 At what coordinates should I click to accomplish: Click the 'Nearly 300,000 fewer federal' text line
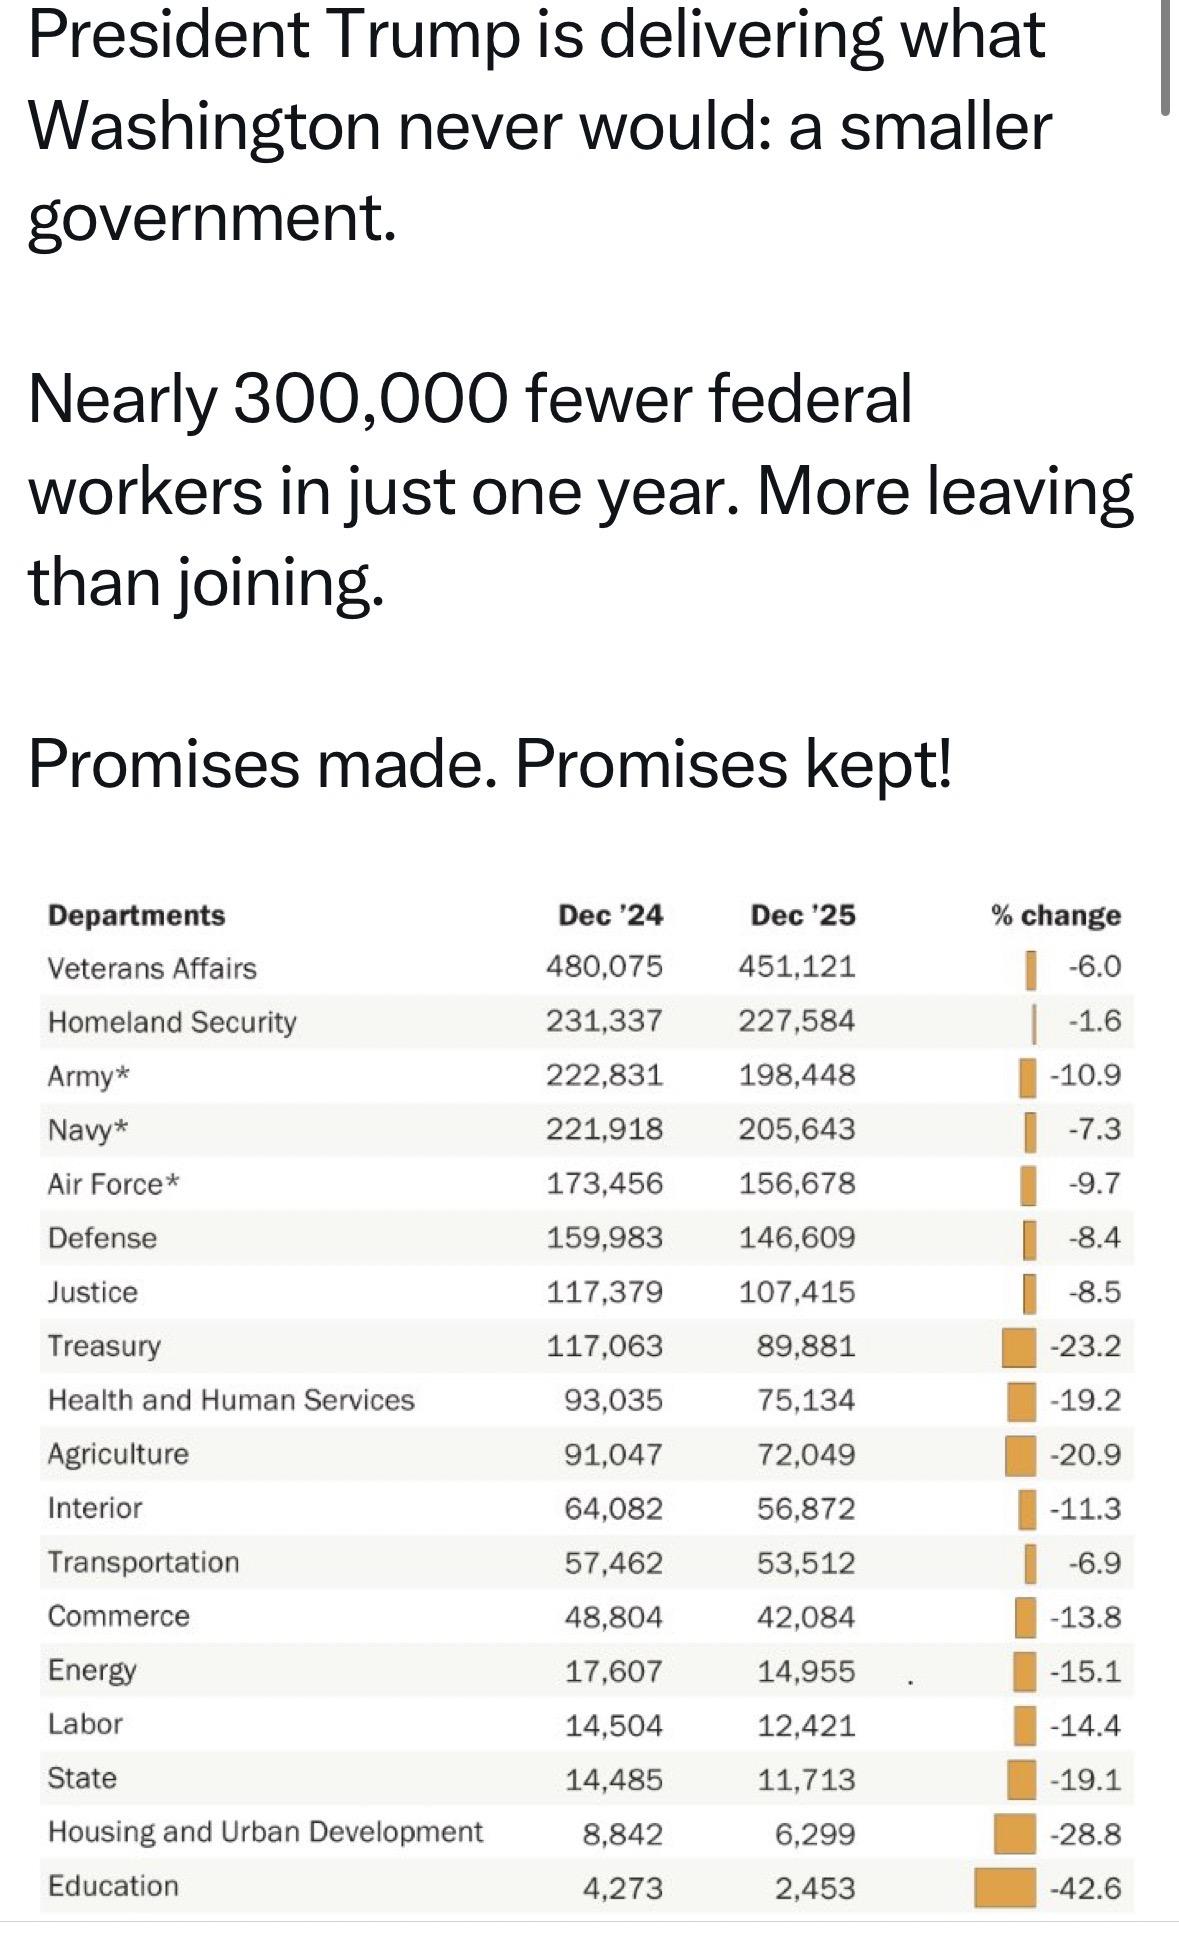pos(470,398)
